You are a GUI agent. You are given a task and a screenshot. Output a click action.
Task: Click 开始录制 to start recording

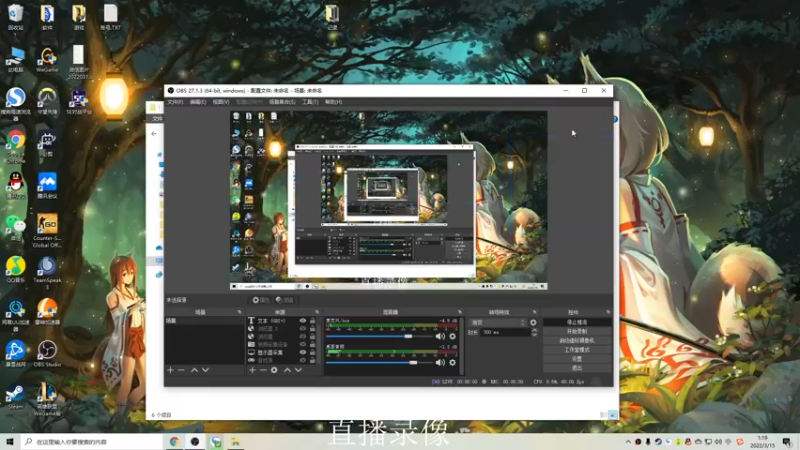tap(577, 332)
